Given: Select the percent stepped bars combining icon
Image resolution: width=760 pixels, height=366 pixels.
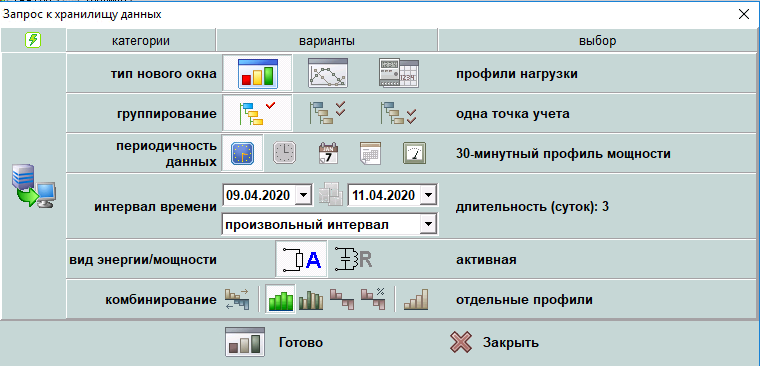Looking at the screenshot, I should (373, 299).
